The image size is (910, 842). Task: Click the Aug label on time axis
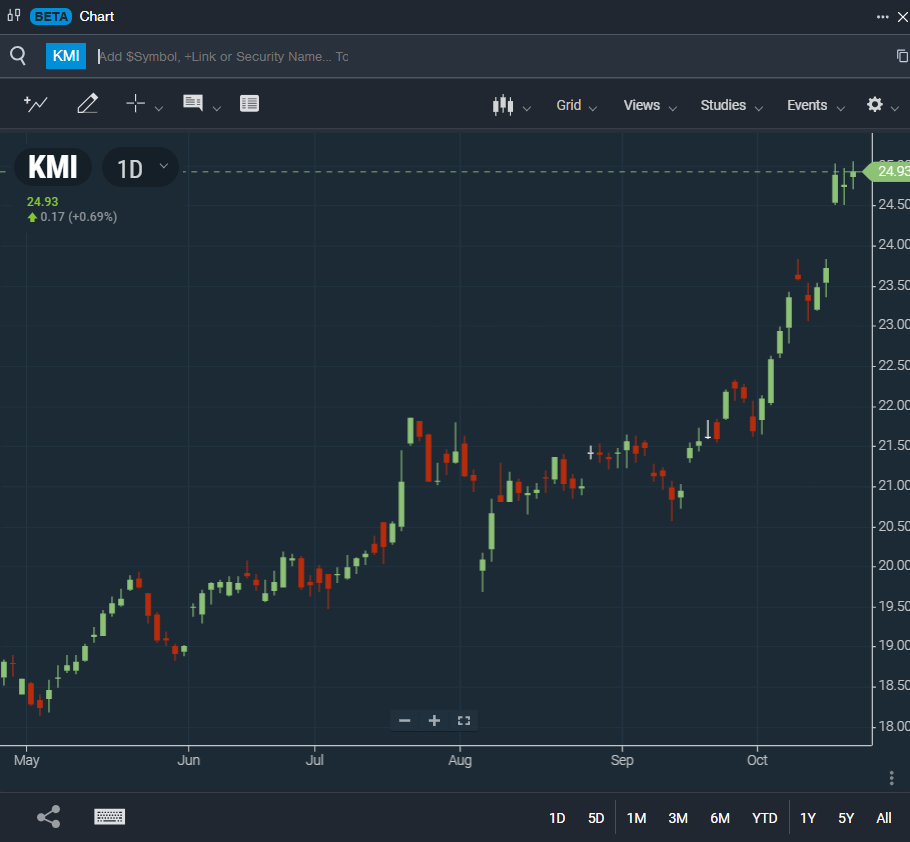460,760
